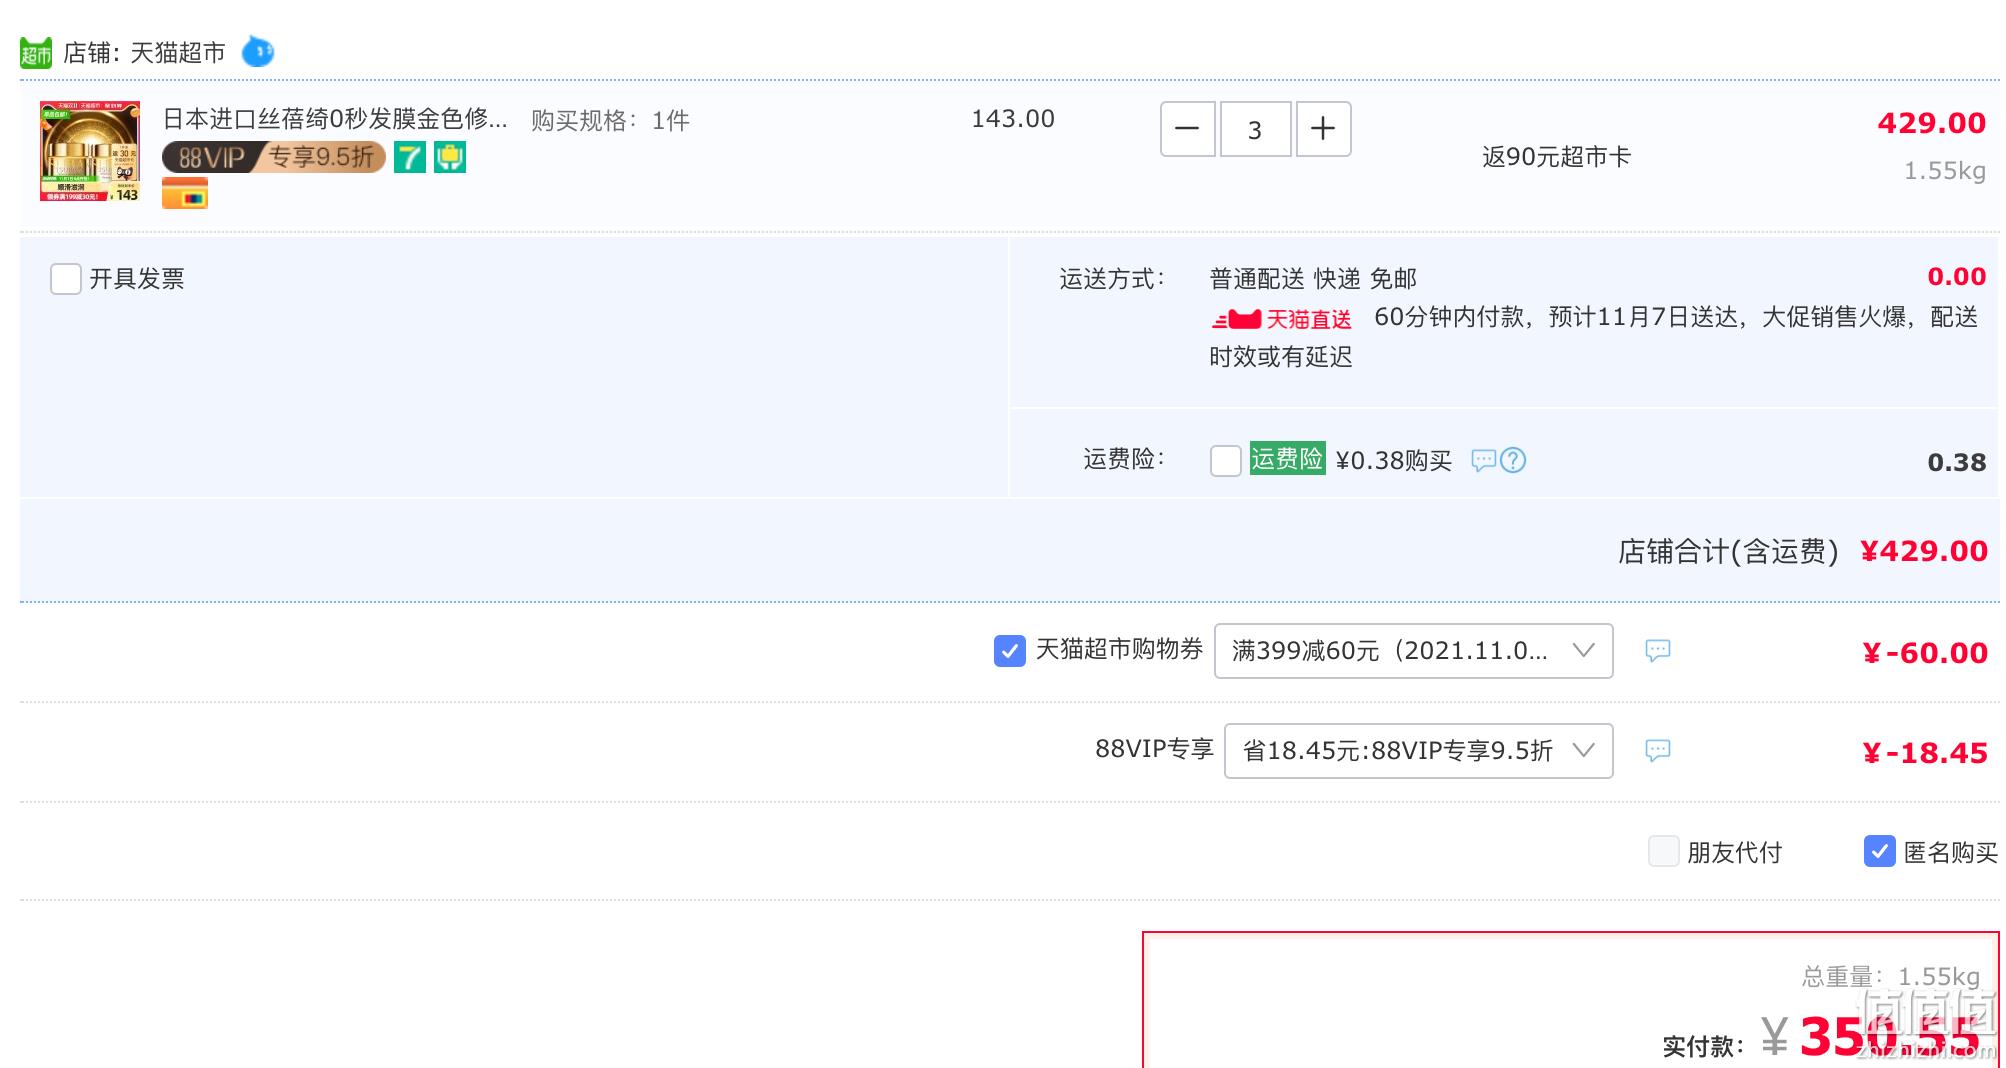
Task: Increase quantity with the plus button
Action: point(1323,129)
